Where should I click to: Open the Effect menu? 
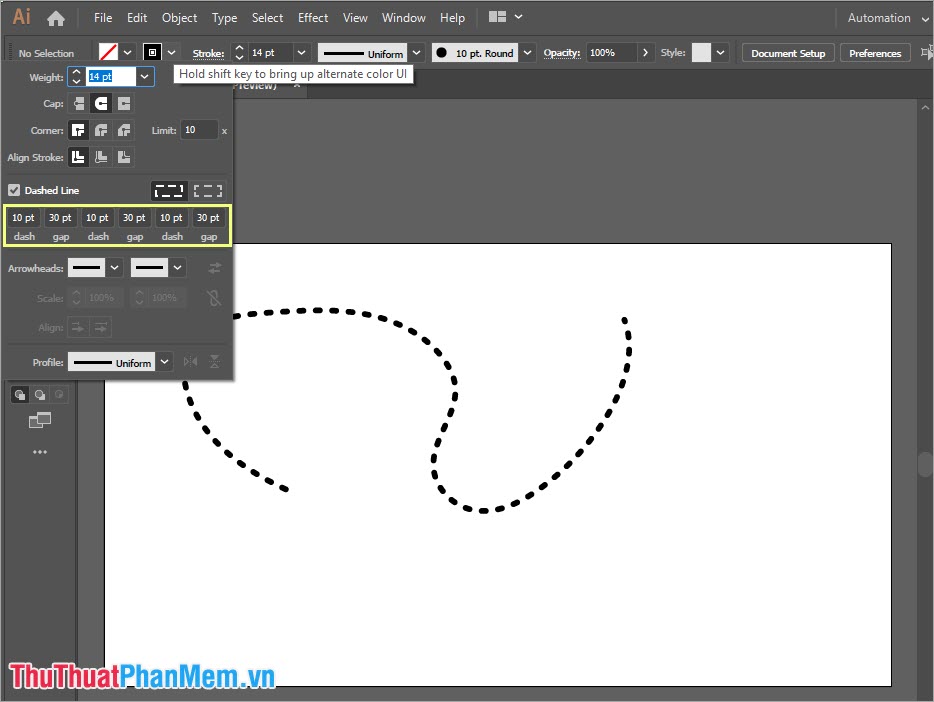[x=313, y=17]
